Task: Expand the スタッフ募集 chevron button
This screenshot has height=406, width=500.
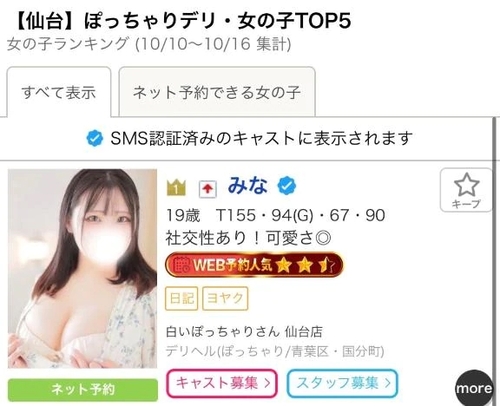Action: point(342,383)
